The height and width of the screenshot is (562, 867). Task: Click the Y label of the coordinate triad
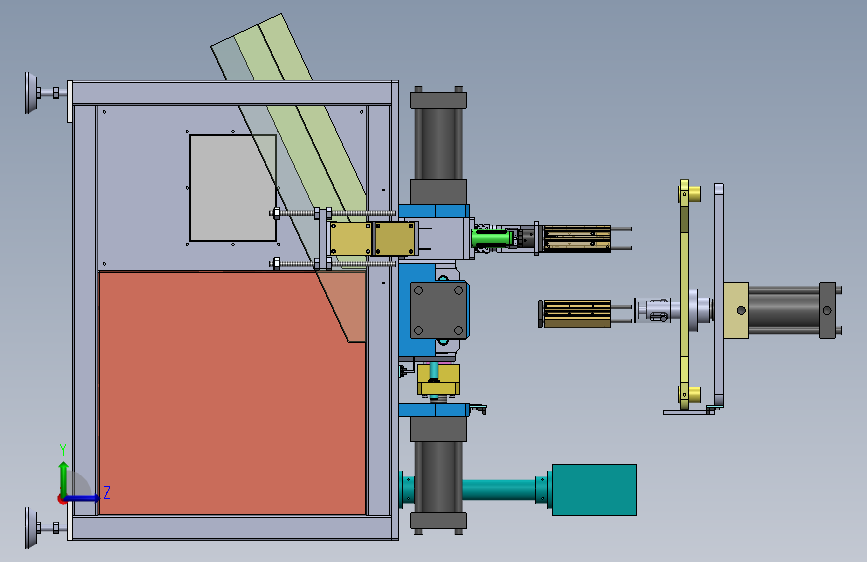click(63, 450)
